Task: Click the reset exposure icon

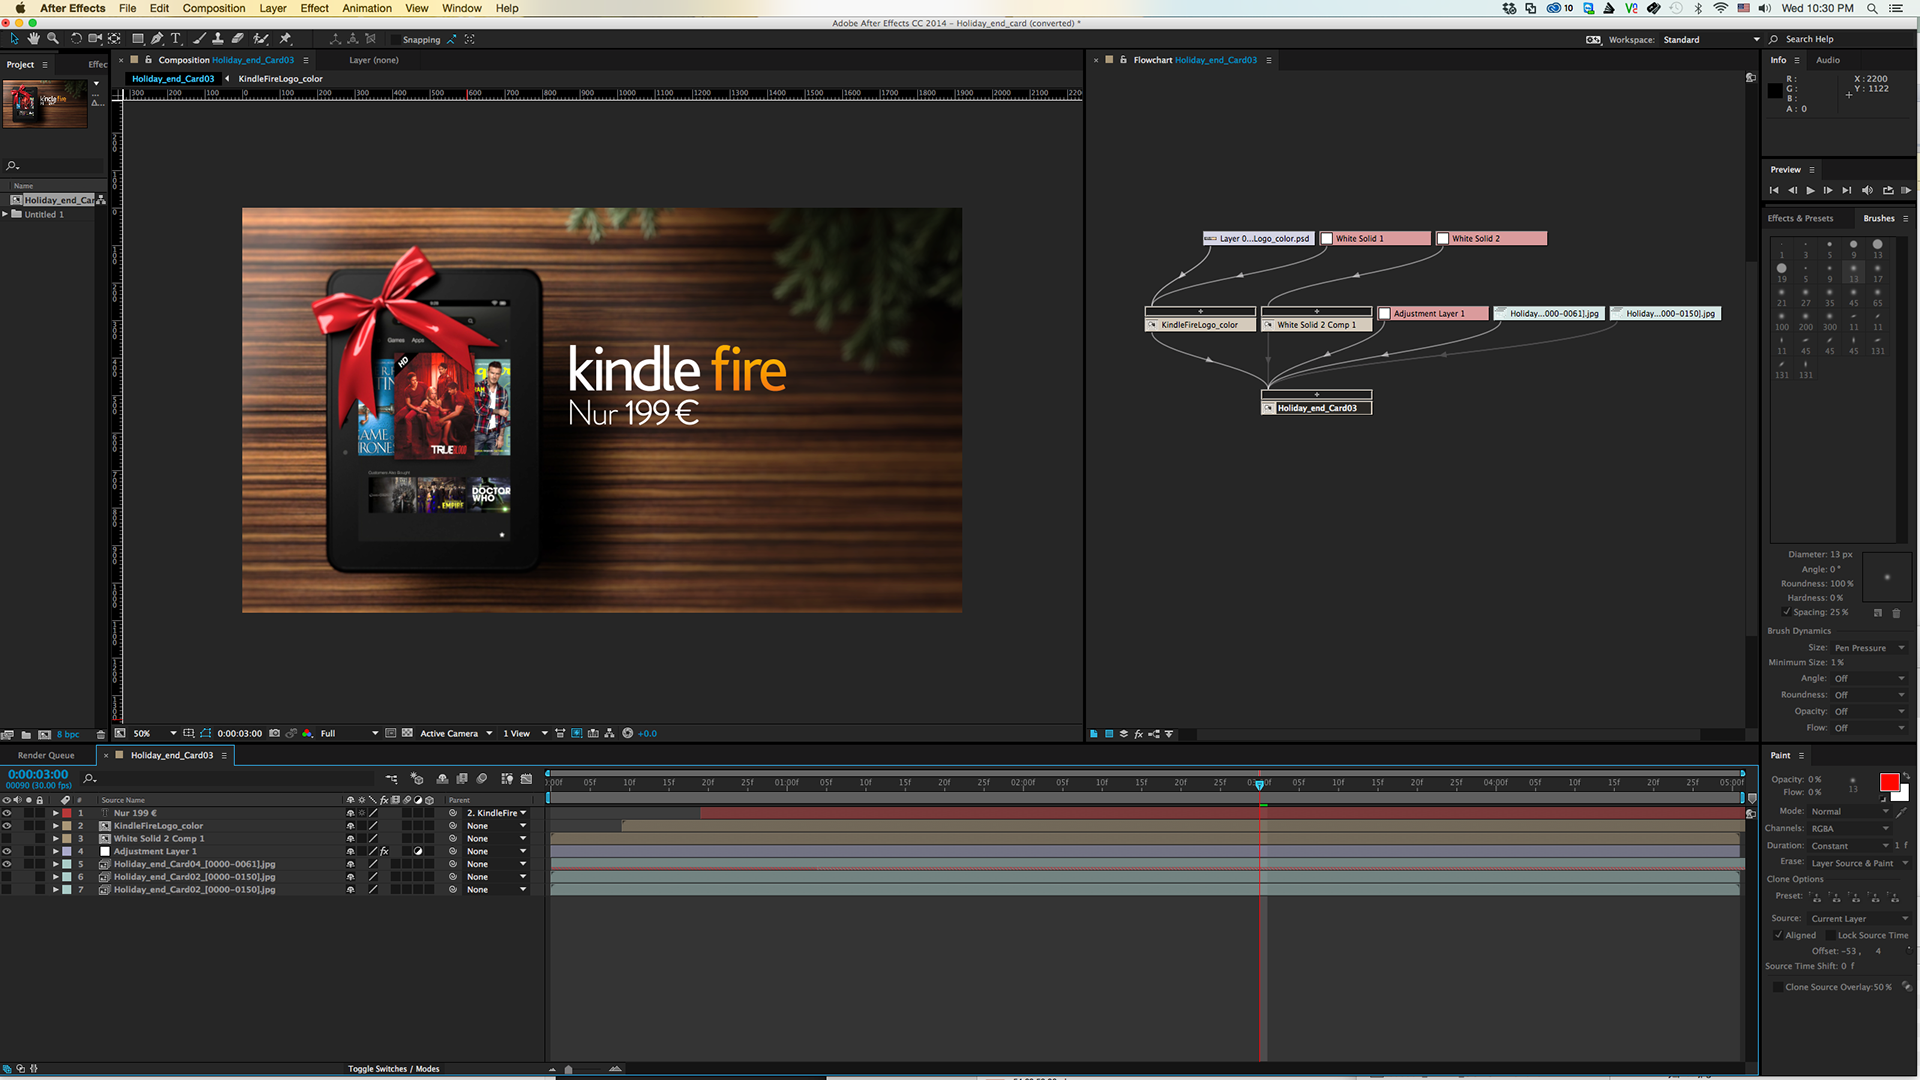Action: 628,733
